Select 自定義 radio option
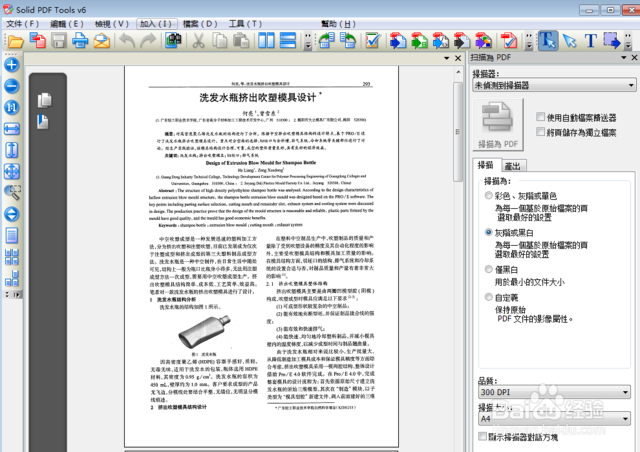The width and height of the screenshot is (640, 452). pyautogui.click(x=489, y=297)
